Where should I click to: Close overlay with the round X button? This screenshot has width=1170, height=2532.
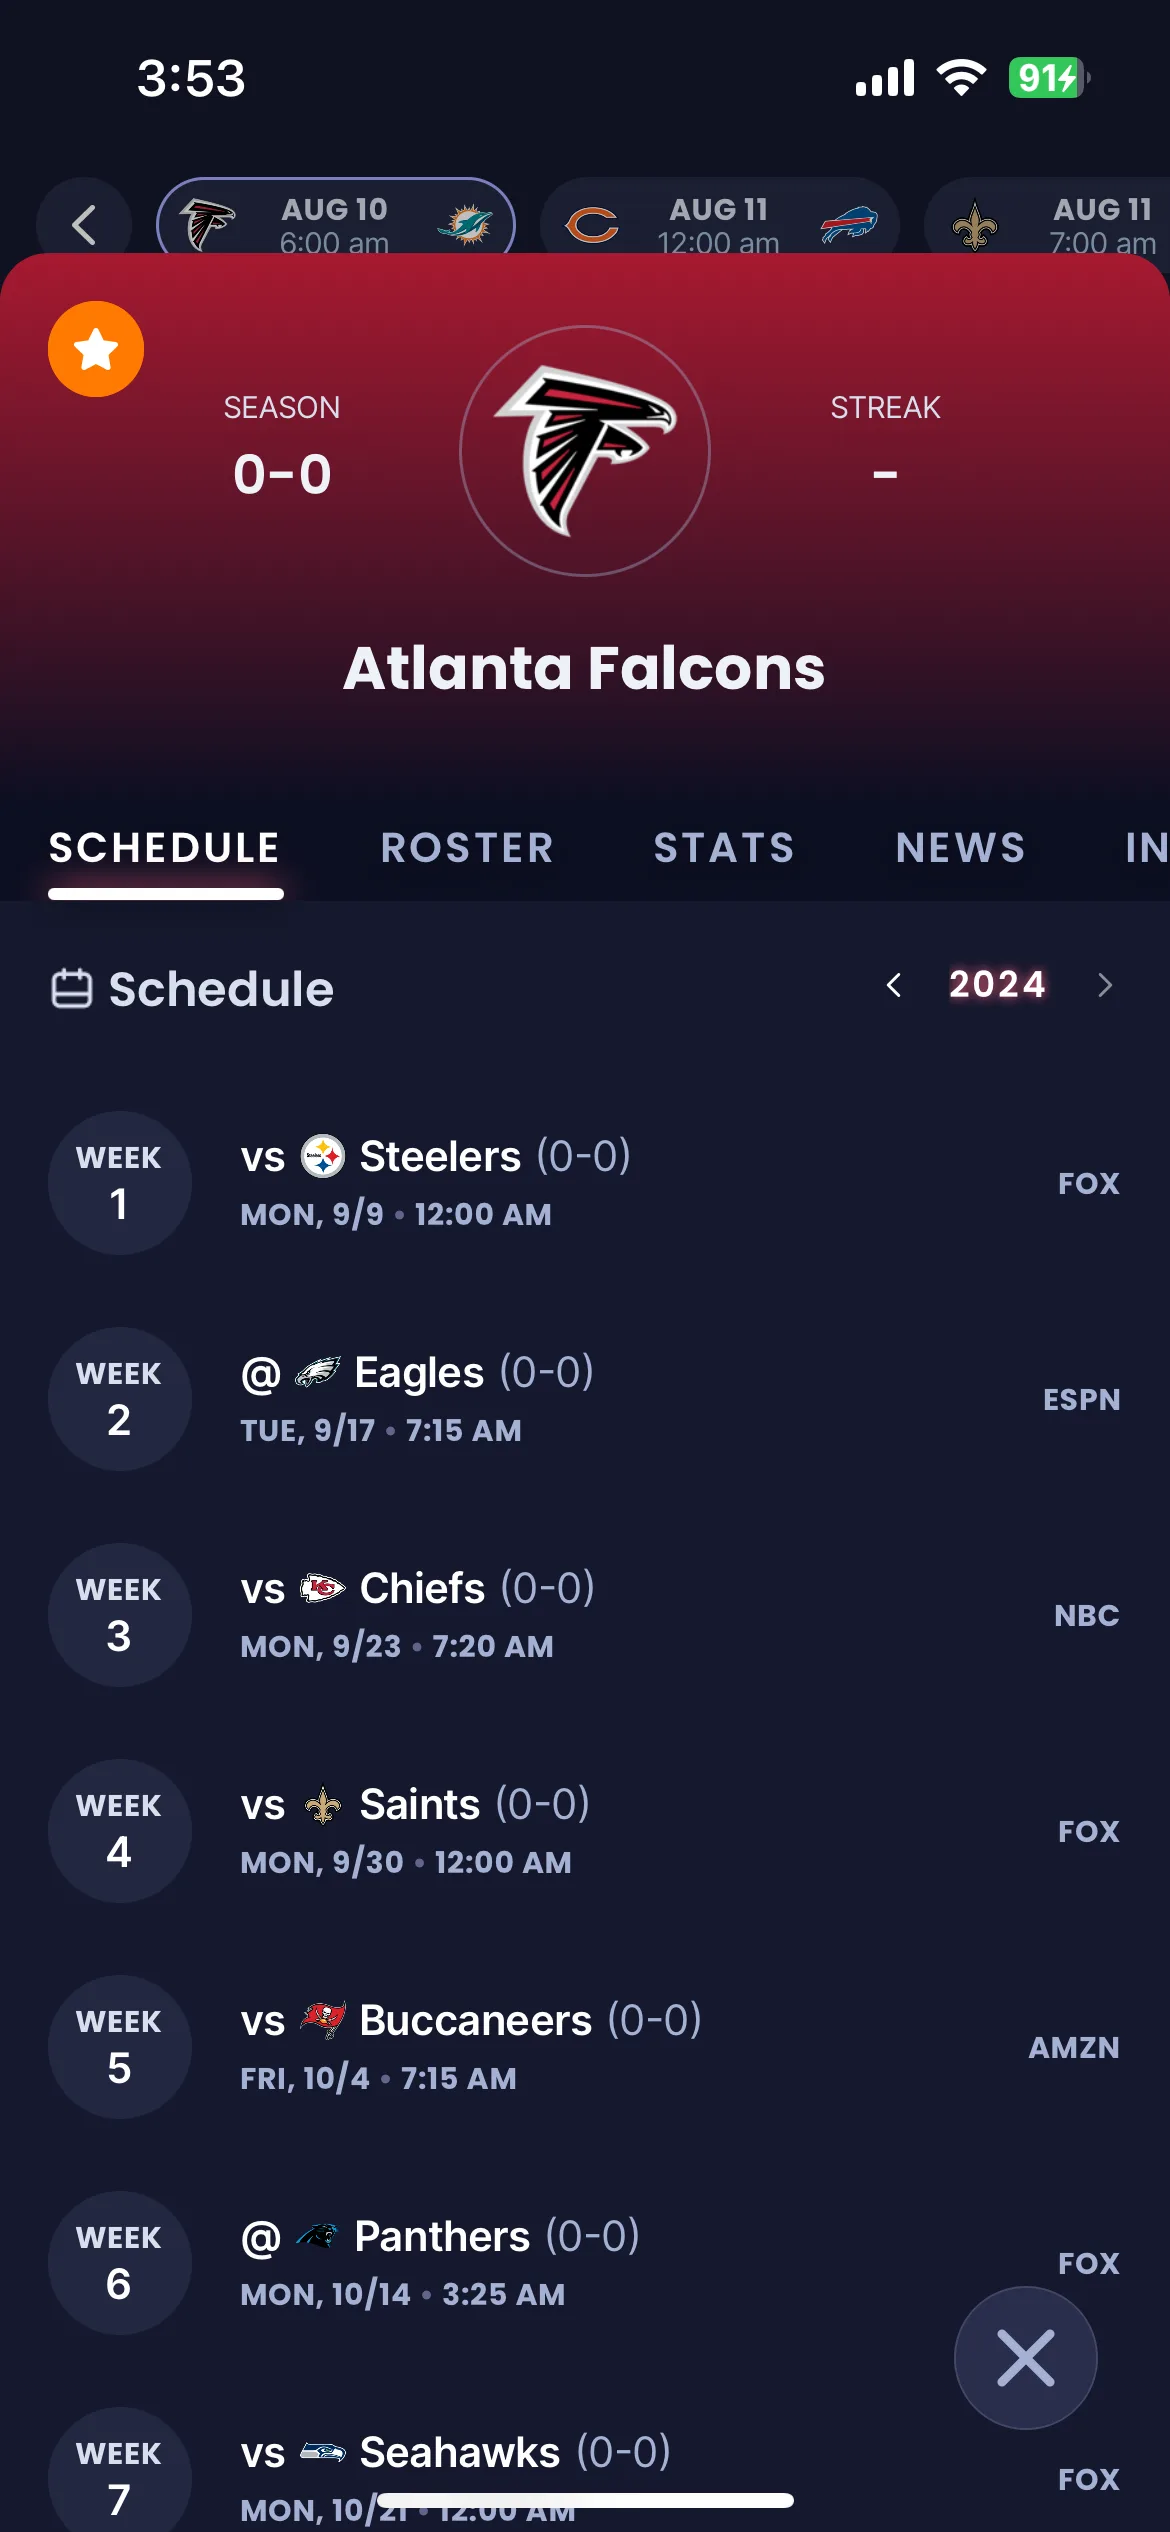tap(1026, 2358)
